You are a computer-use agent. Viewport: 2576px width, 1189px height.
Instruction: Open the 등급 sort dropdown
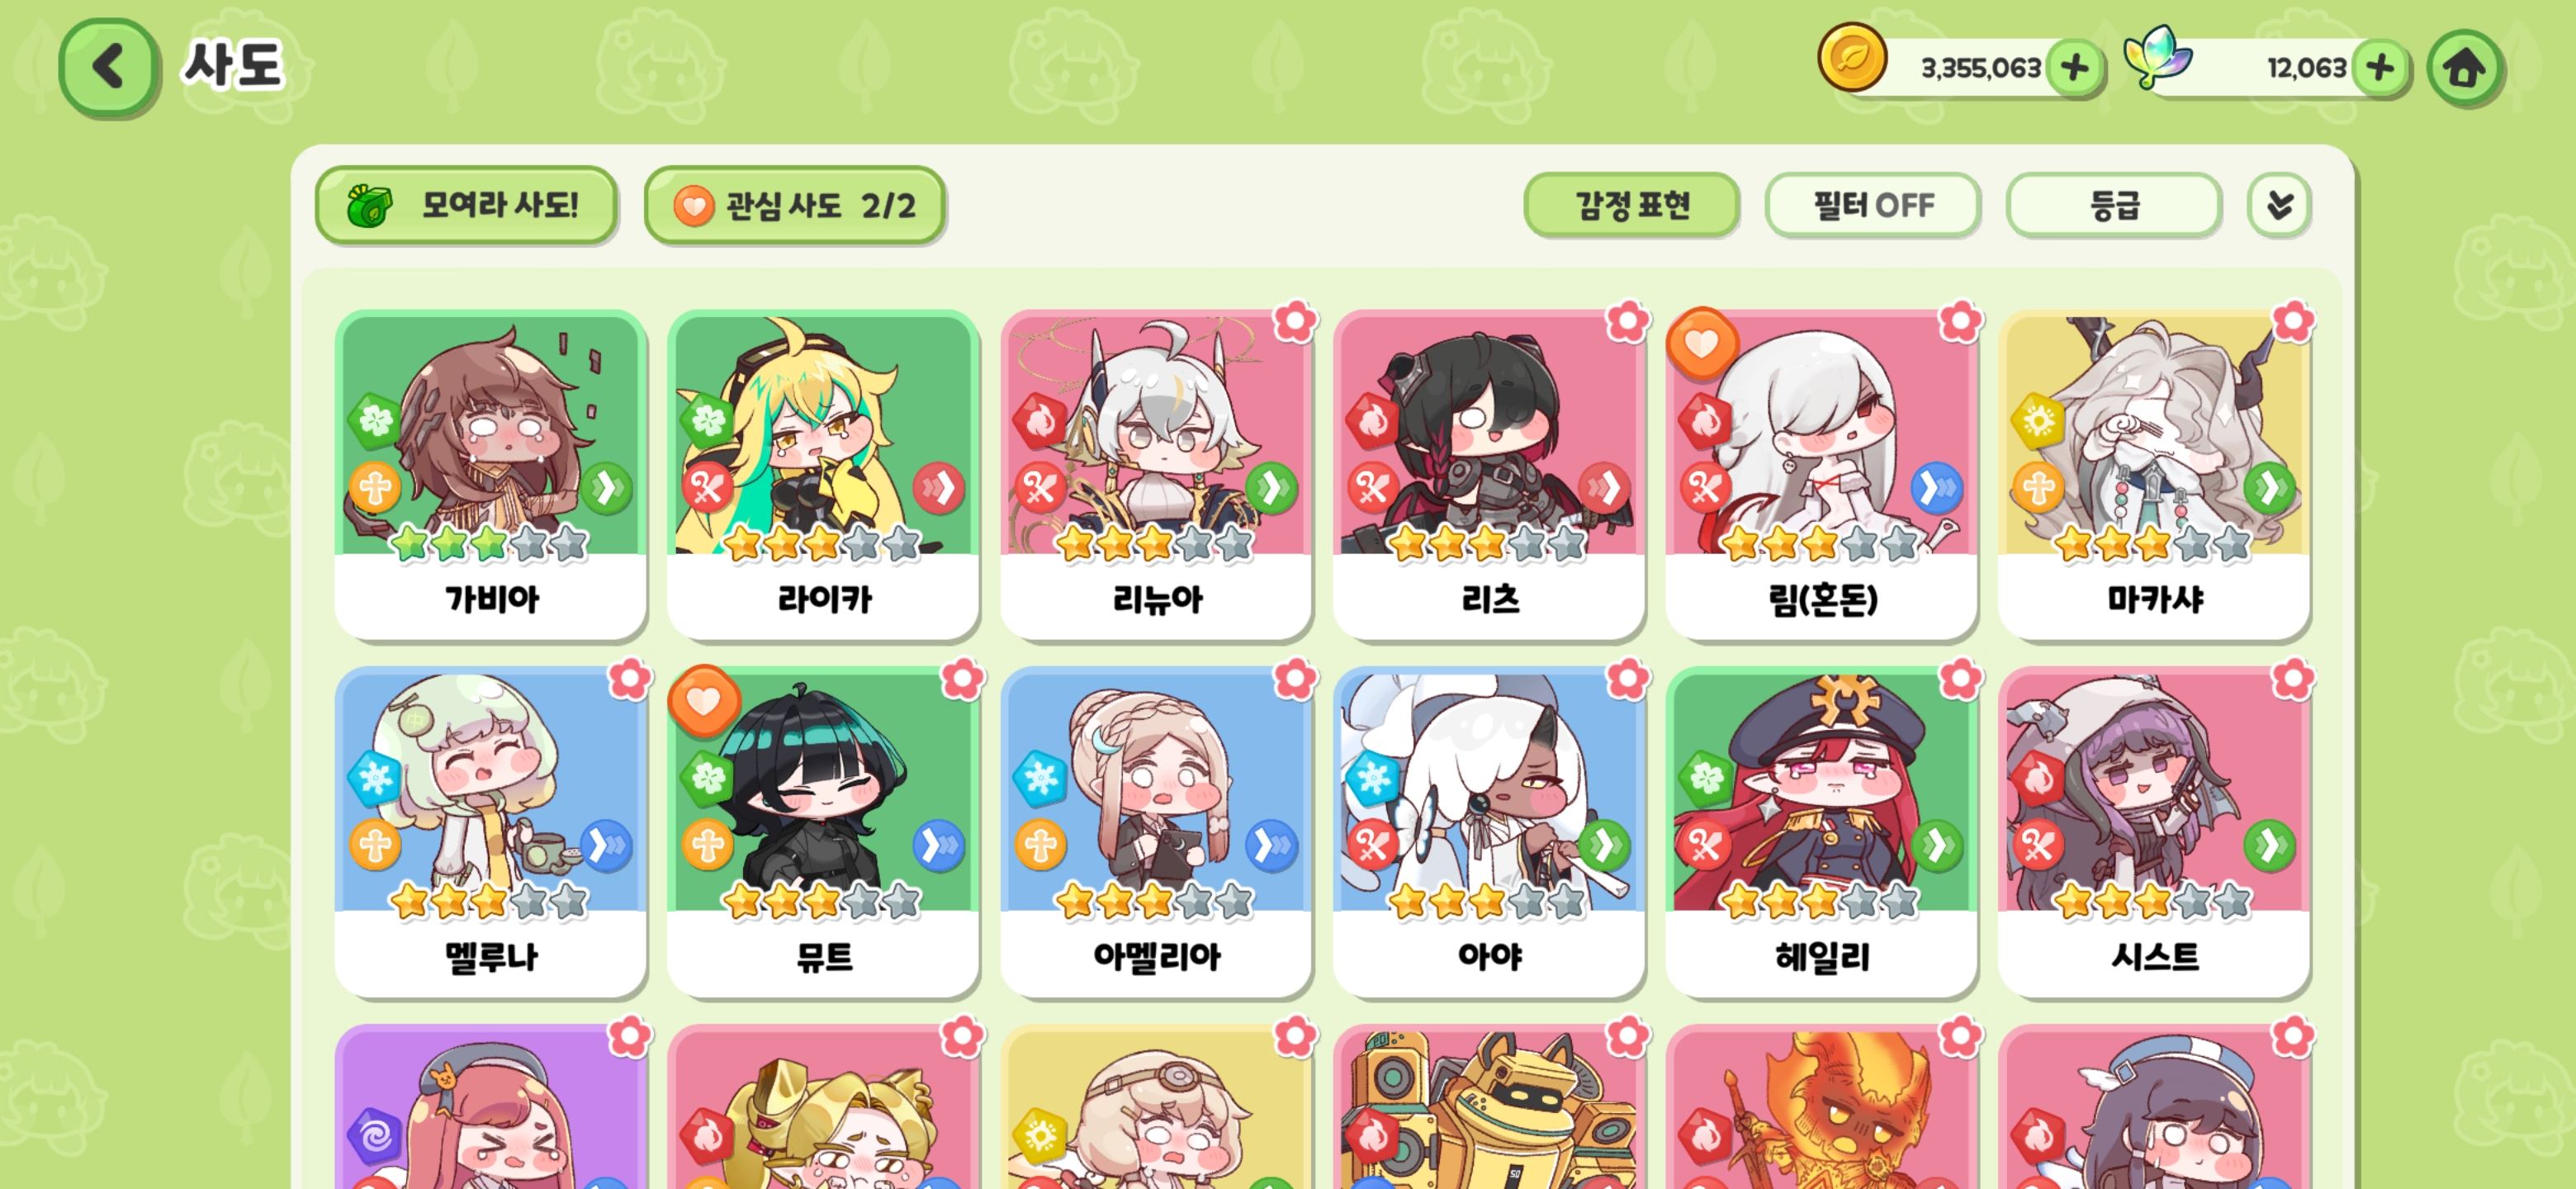(2114, 206)
